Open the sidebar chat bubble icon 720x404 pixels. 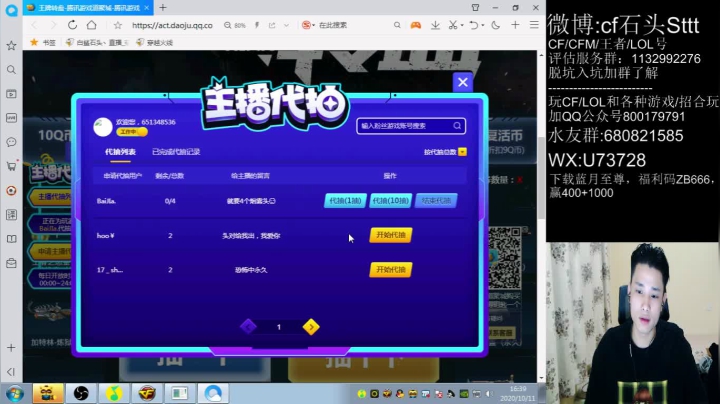tap(11, 142)
